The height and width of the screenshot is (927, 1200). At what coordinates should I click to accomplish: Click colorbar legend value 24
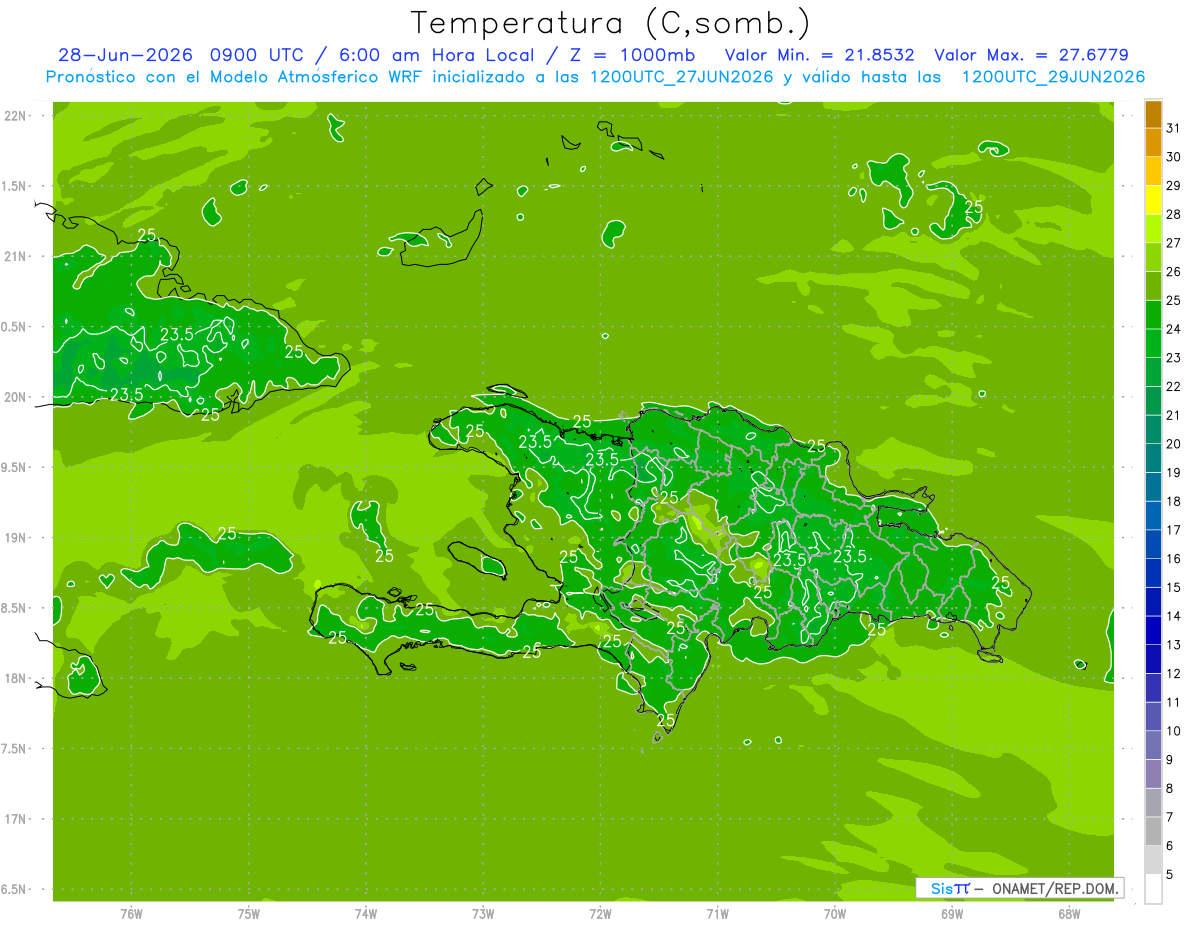pos(1174,329)
